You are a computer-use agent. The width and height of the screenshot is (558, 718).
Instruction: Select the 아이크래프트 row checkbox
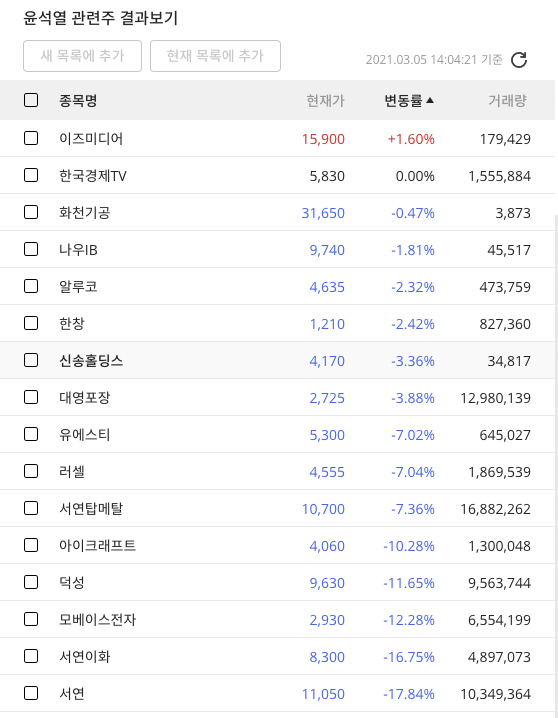(31, 546)
